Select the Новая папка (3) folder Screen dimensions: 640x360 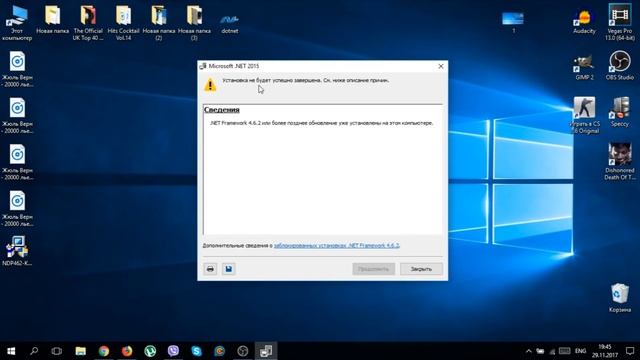coord(194,23)
